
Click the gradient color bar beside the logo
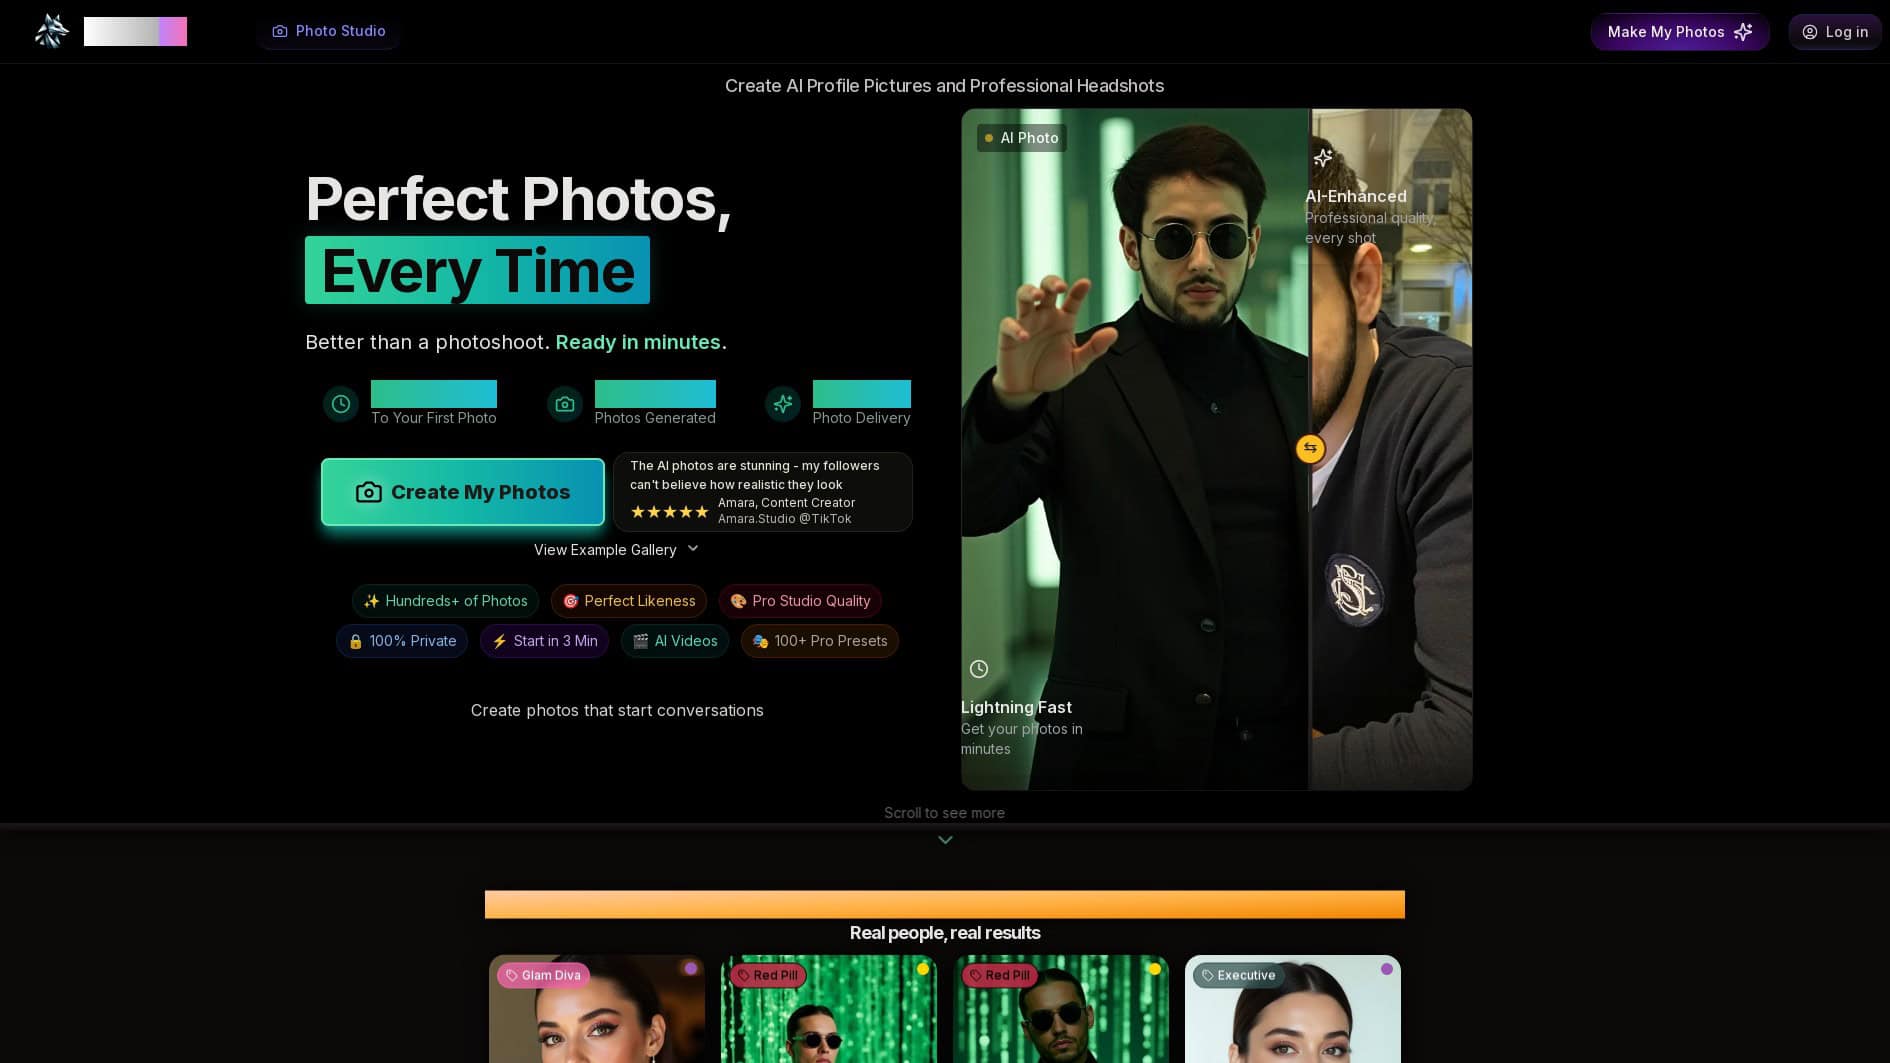coord(136,31)
